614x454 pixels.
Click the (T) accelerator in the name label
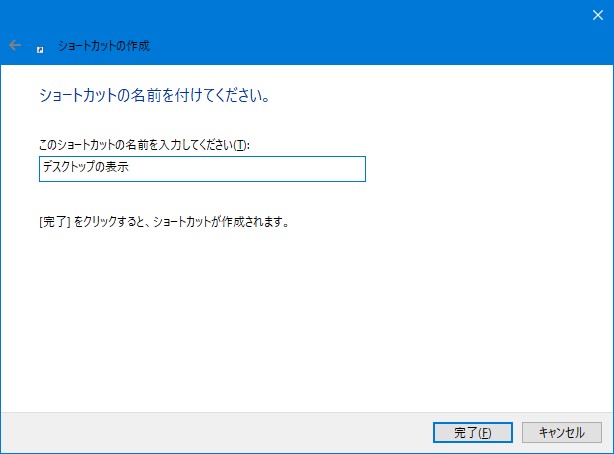[240, 146]
